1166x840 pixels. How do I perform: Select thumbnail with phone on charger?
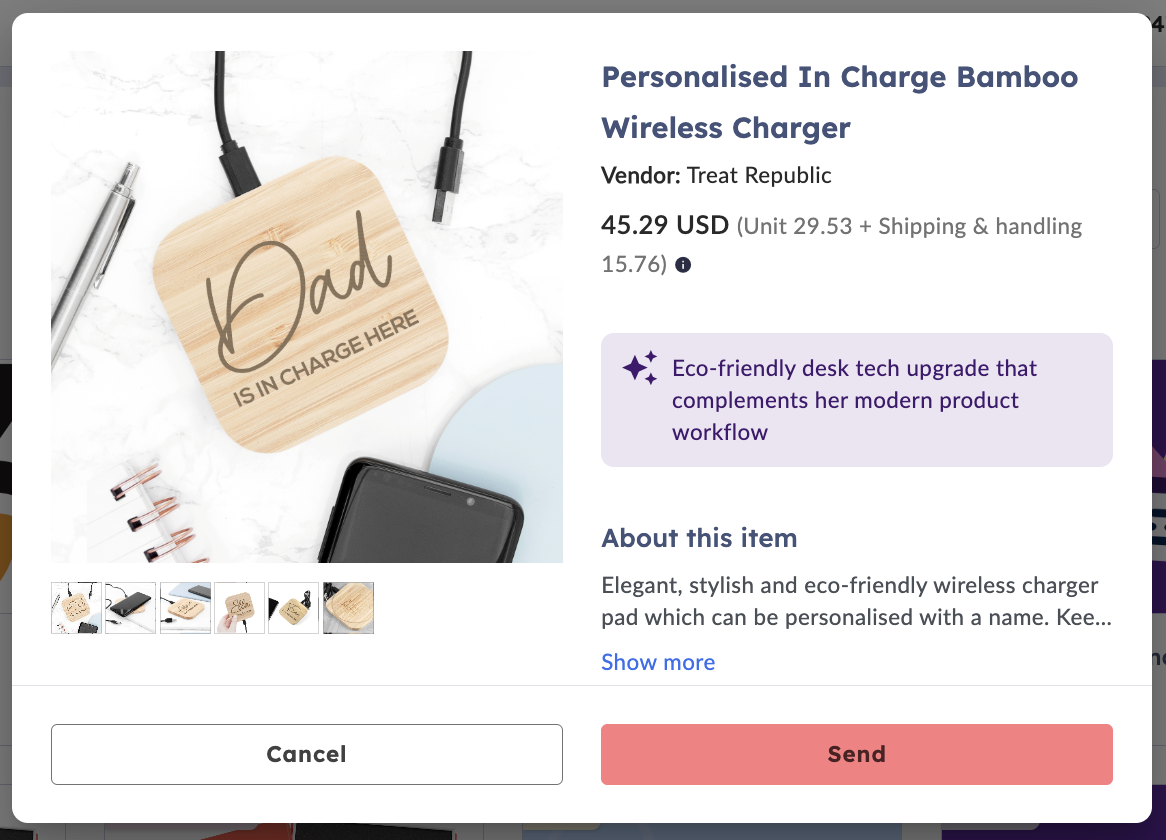pyautogui.click(x=131, y=608)
